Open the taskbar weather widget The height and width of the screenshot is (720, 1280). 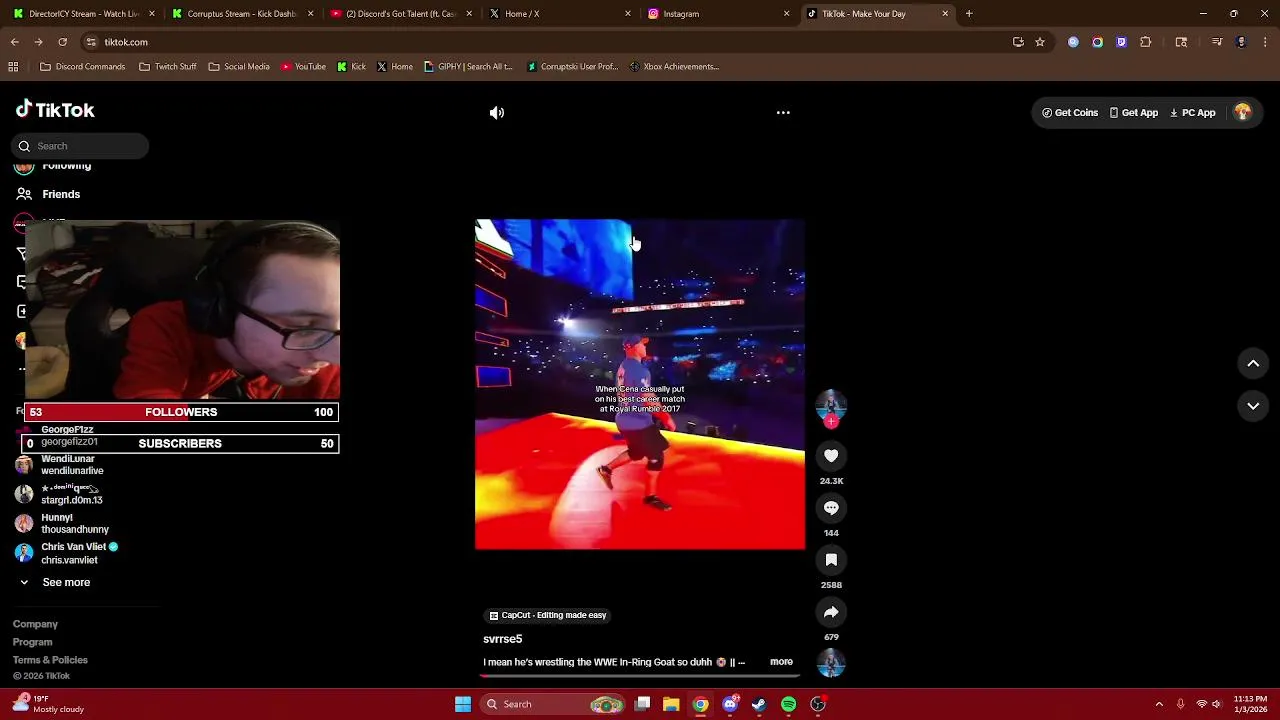[x=50, y=704]
